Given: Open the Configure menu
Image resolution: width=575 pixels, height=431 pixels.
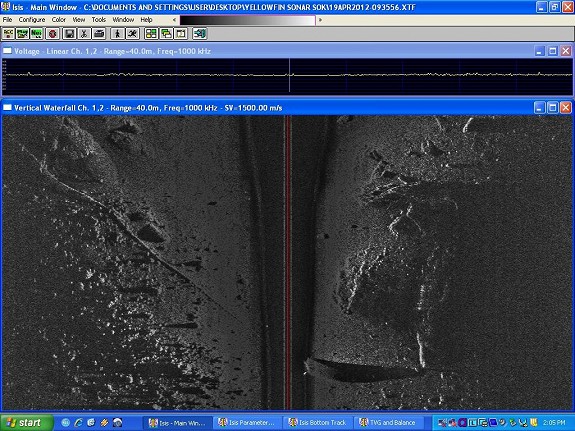Looking at the screenshot, I should 32,19.
